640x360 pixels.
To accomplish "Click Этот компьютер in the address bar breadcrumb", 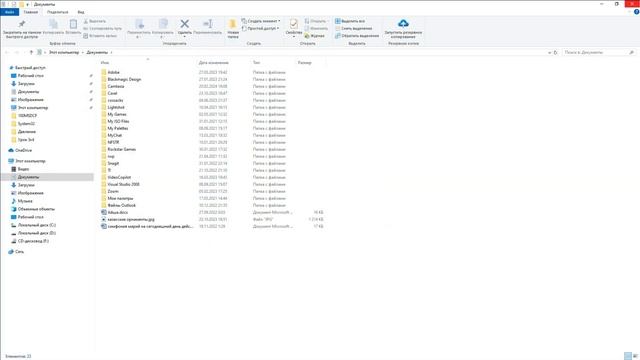I will click(x=64, y=52).
